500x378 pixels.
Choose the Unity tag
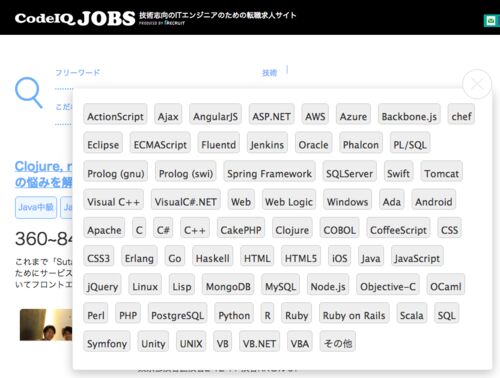153,341
